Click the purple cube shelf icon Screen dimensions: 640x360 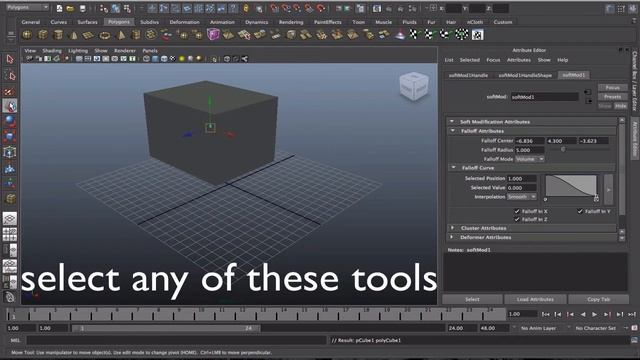213,35
